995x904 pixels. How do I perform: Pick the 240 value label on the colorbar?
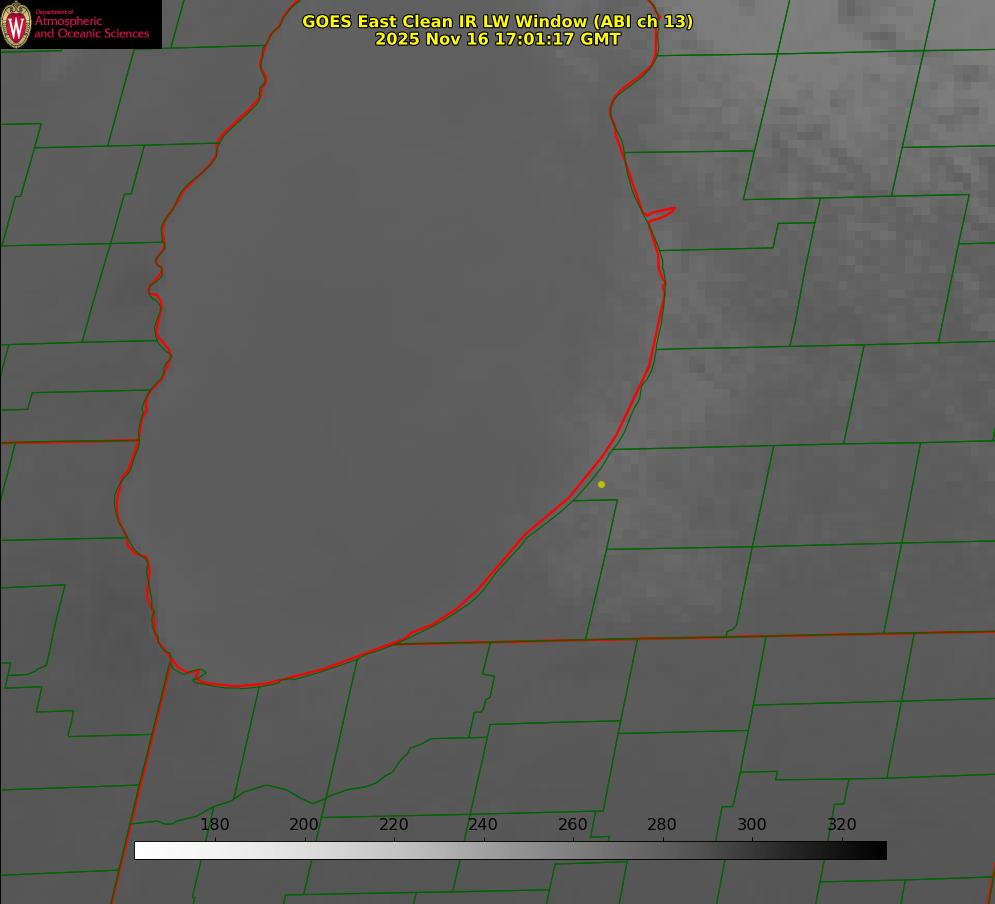pos(483,825)
